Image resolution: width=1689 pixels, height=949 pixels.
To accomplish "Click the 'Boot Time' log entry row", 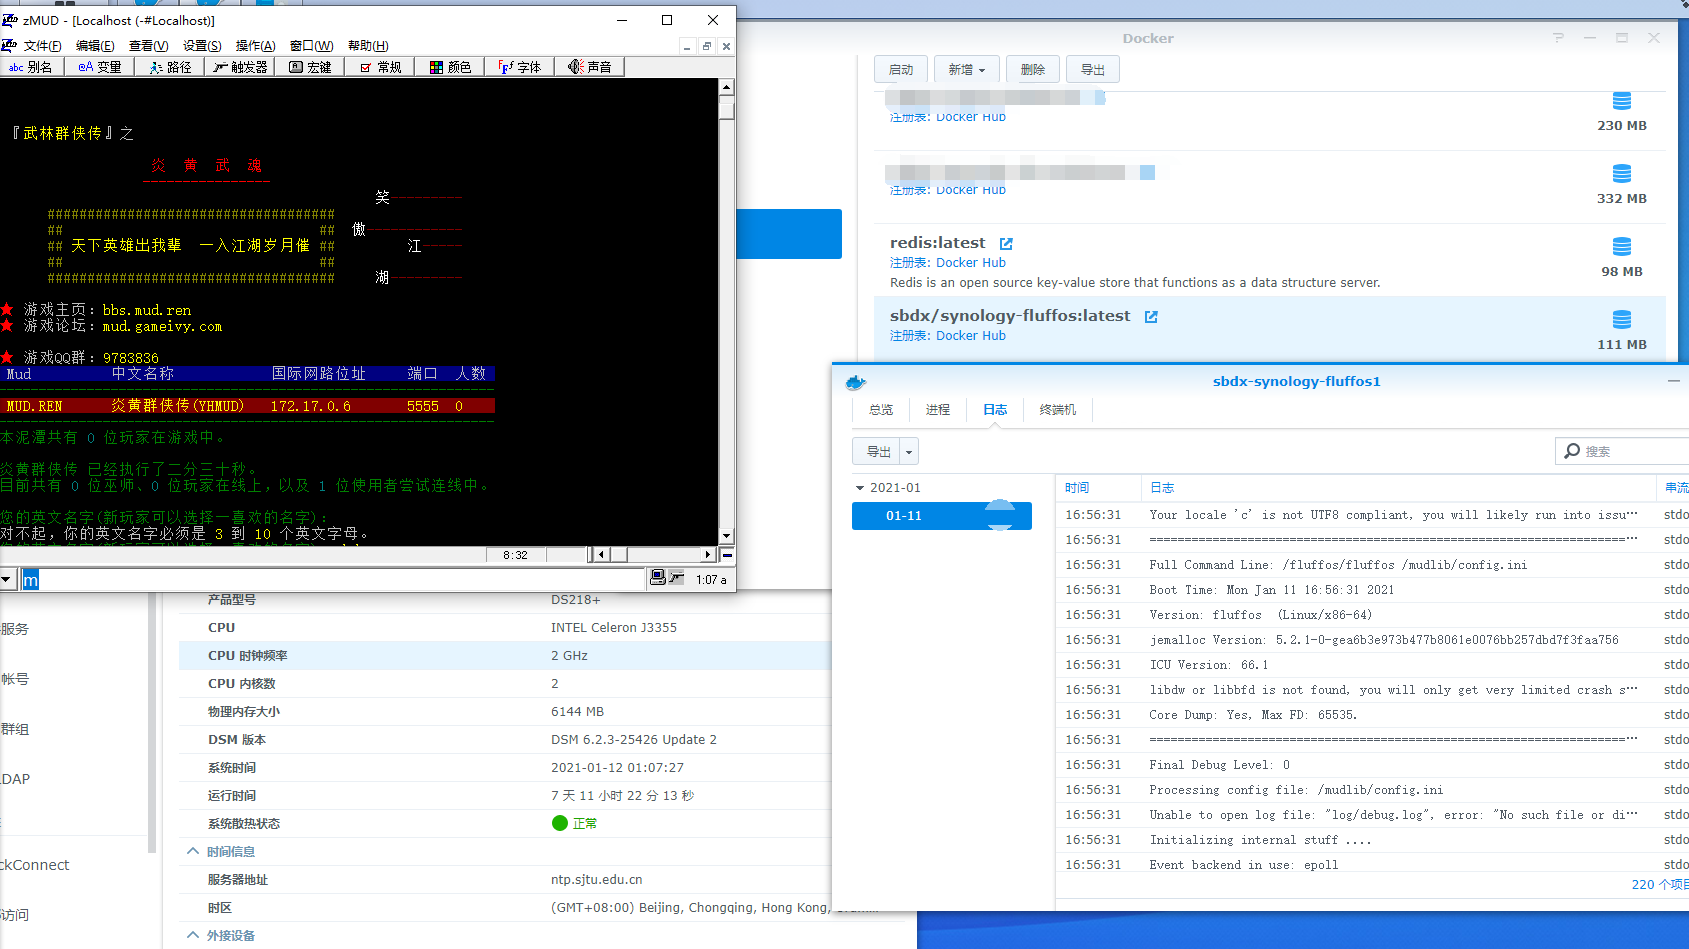I will coord(1372,590).
